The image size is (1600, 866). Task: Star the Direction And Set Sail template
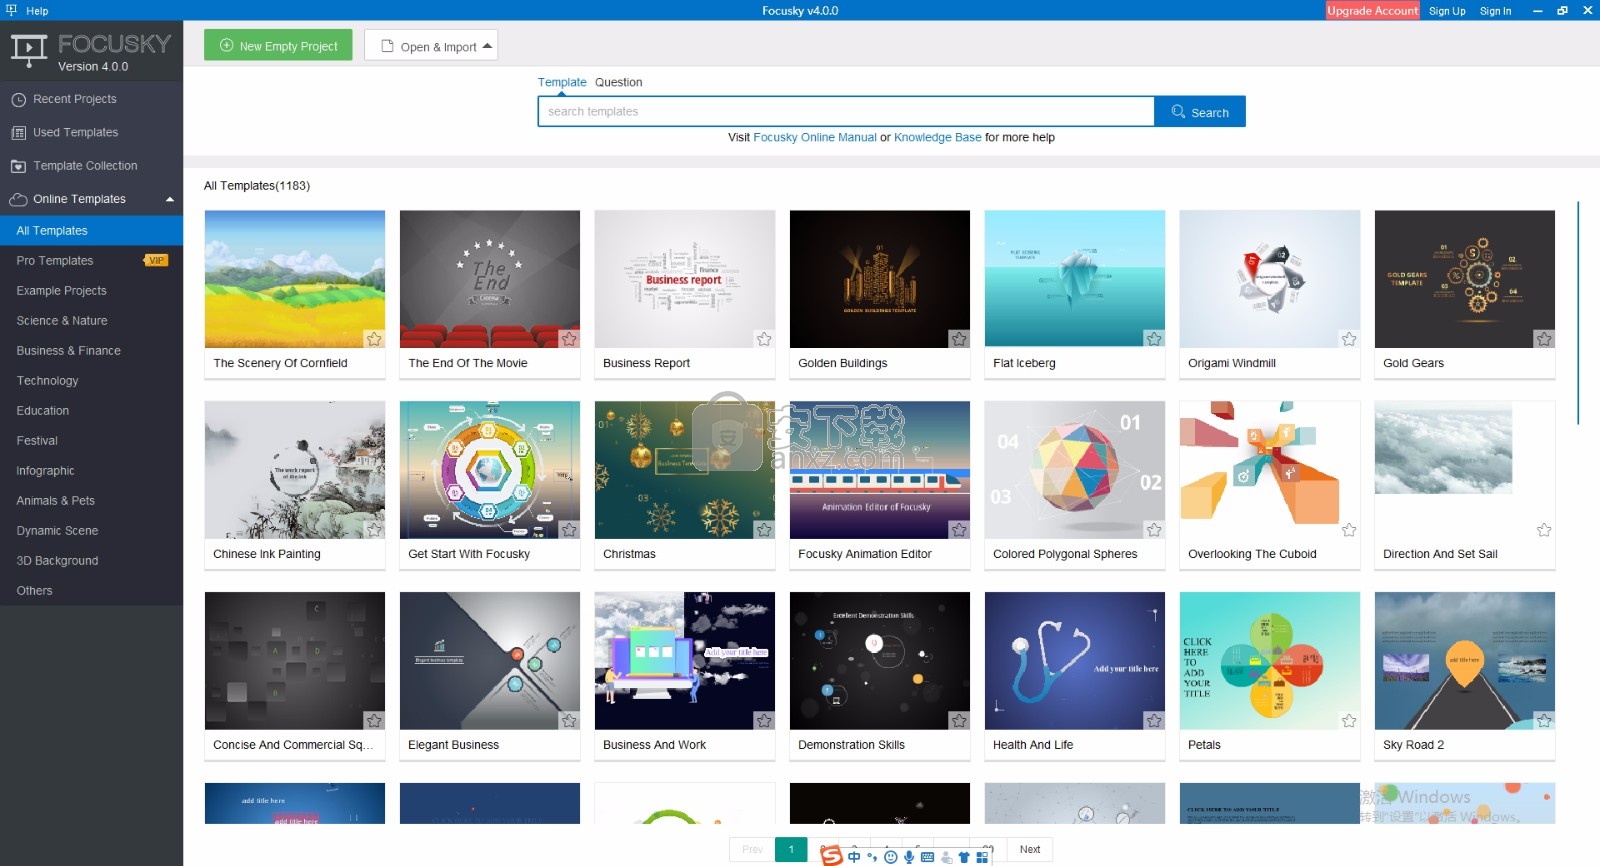[1544, 530]
